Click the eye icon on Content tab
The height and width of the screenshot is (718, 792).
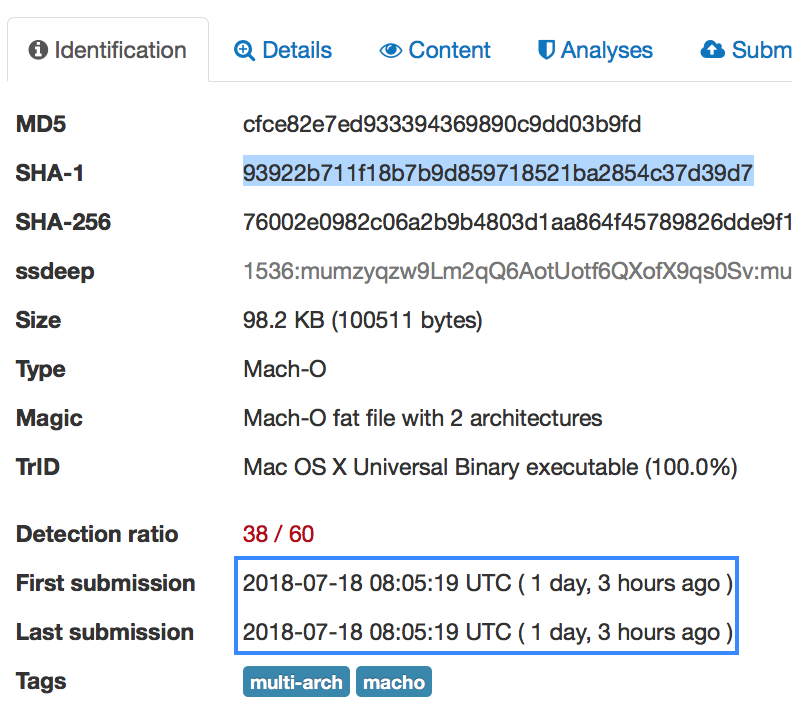(x=390, y=50)
